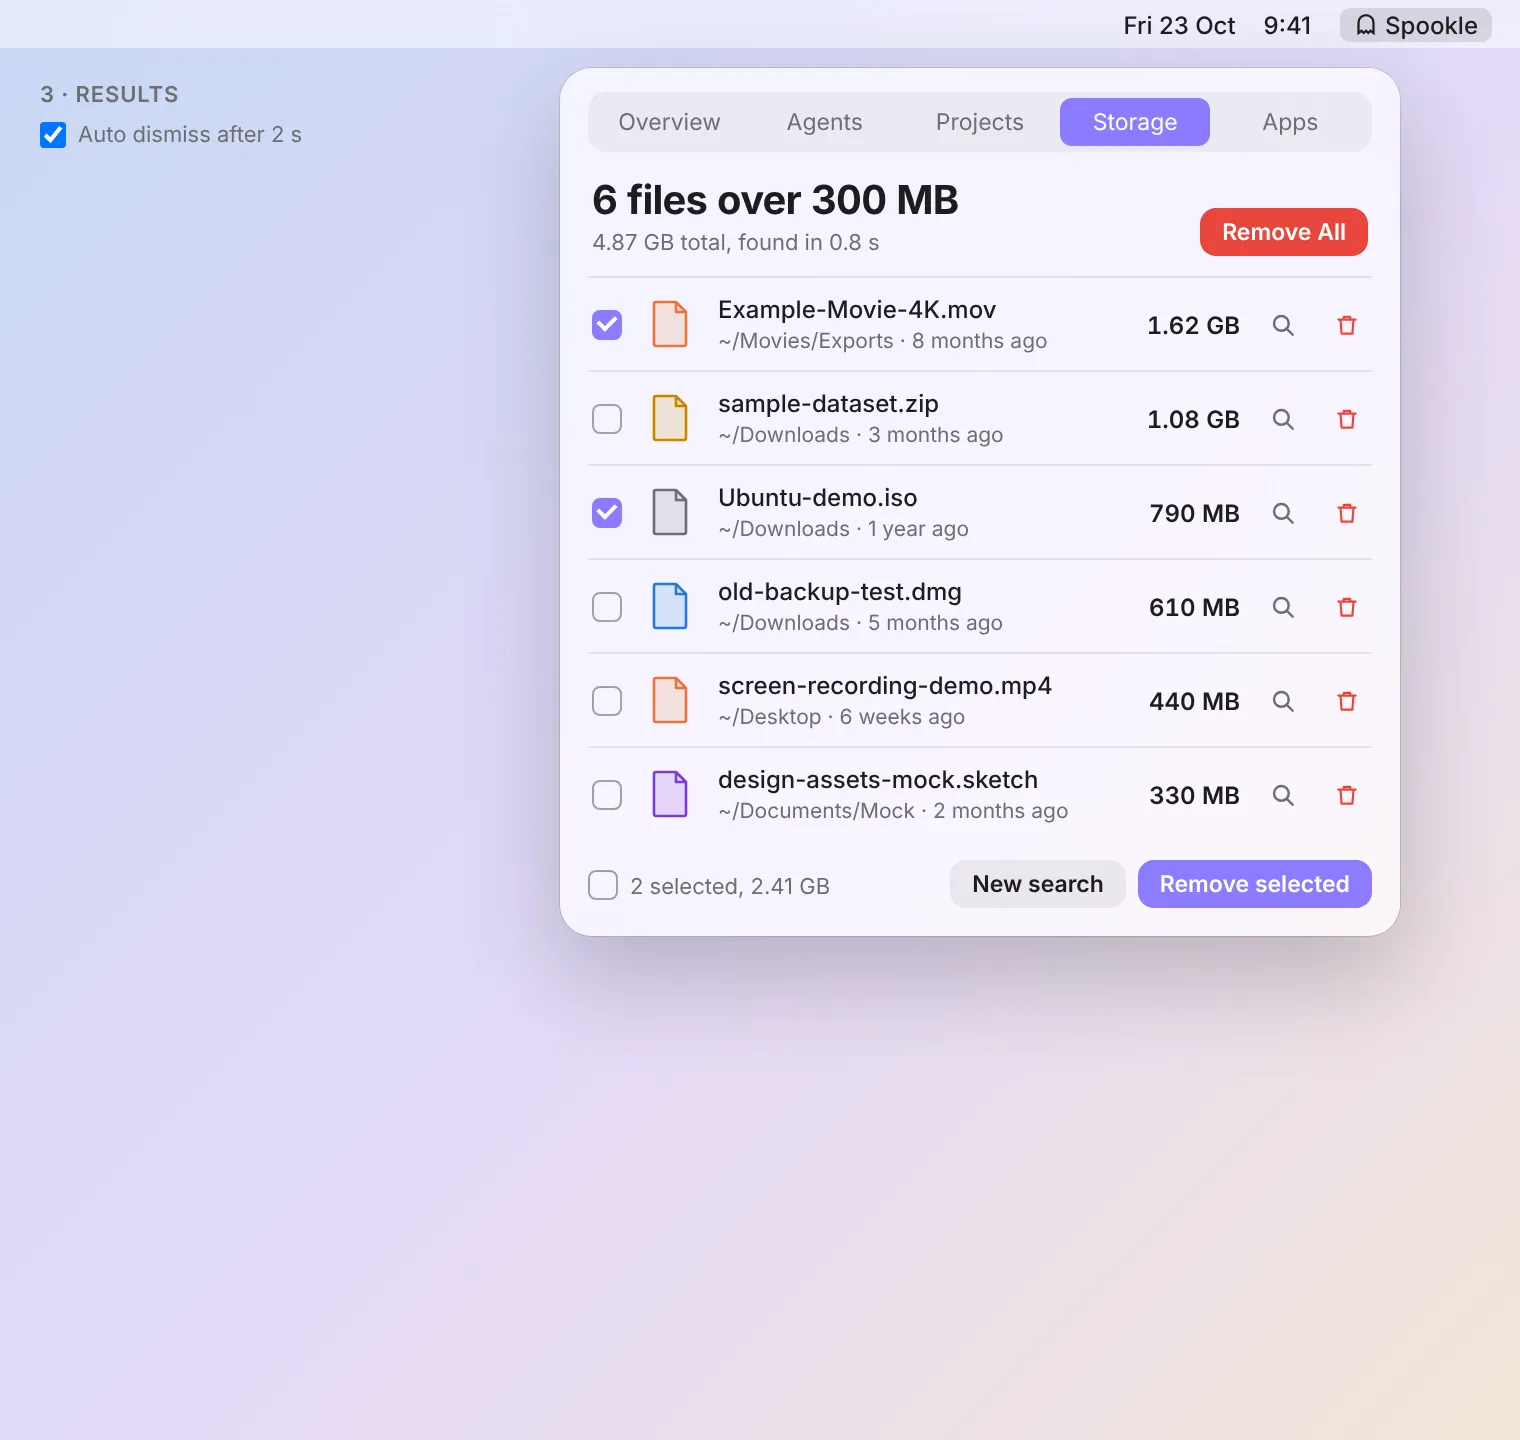Inspect Ubuntu-demo.iso with the magnifier icon
This screenshot has width=1520, height=1440.
[x=1283, y=513]
